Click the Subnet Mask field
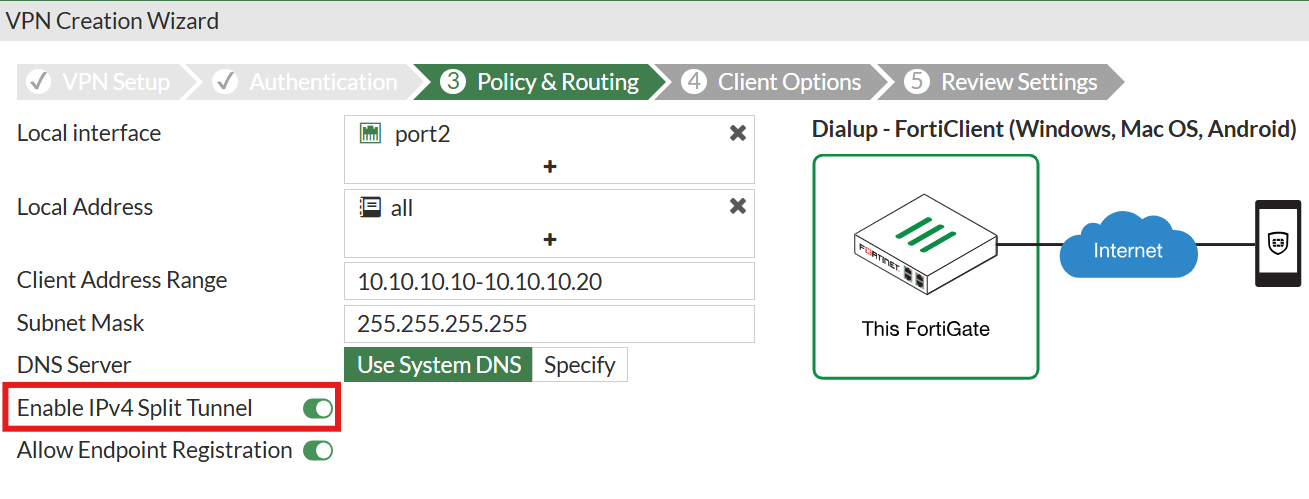This screenshot has width=1309, height=499. coord(549,324)
